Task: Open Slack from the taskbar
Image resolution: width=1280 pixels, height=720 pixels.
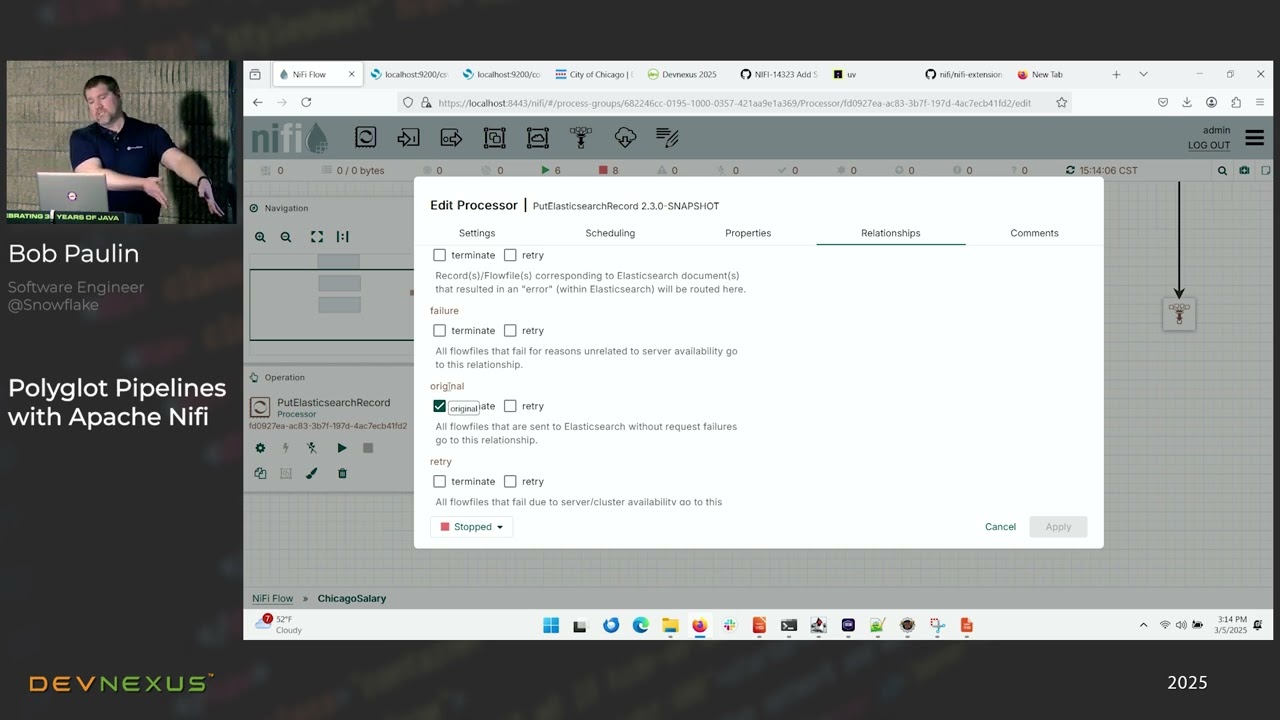Action: coord(729,626)
